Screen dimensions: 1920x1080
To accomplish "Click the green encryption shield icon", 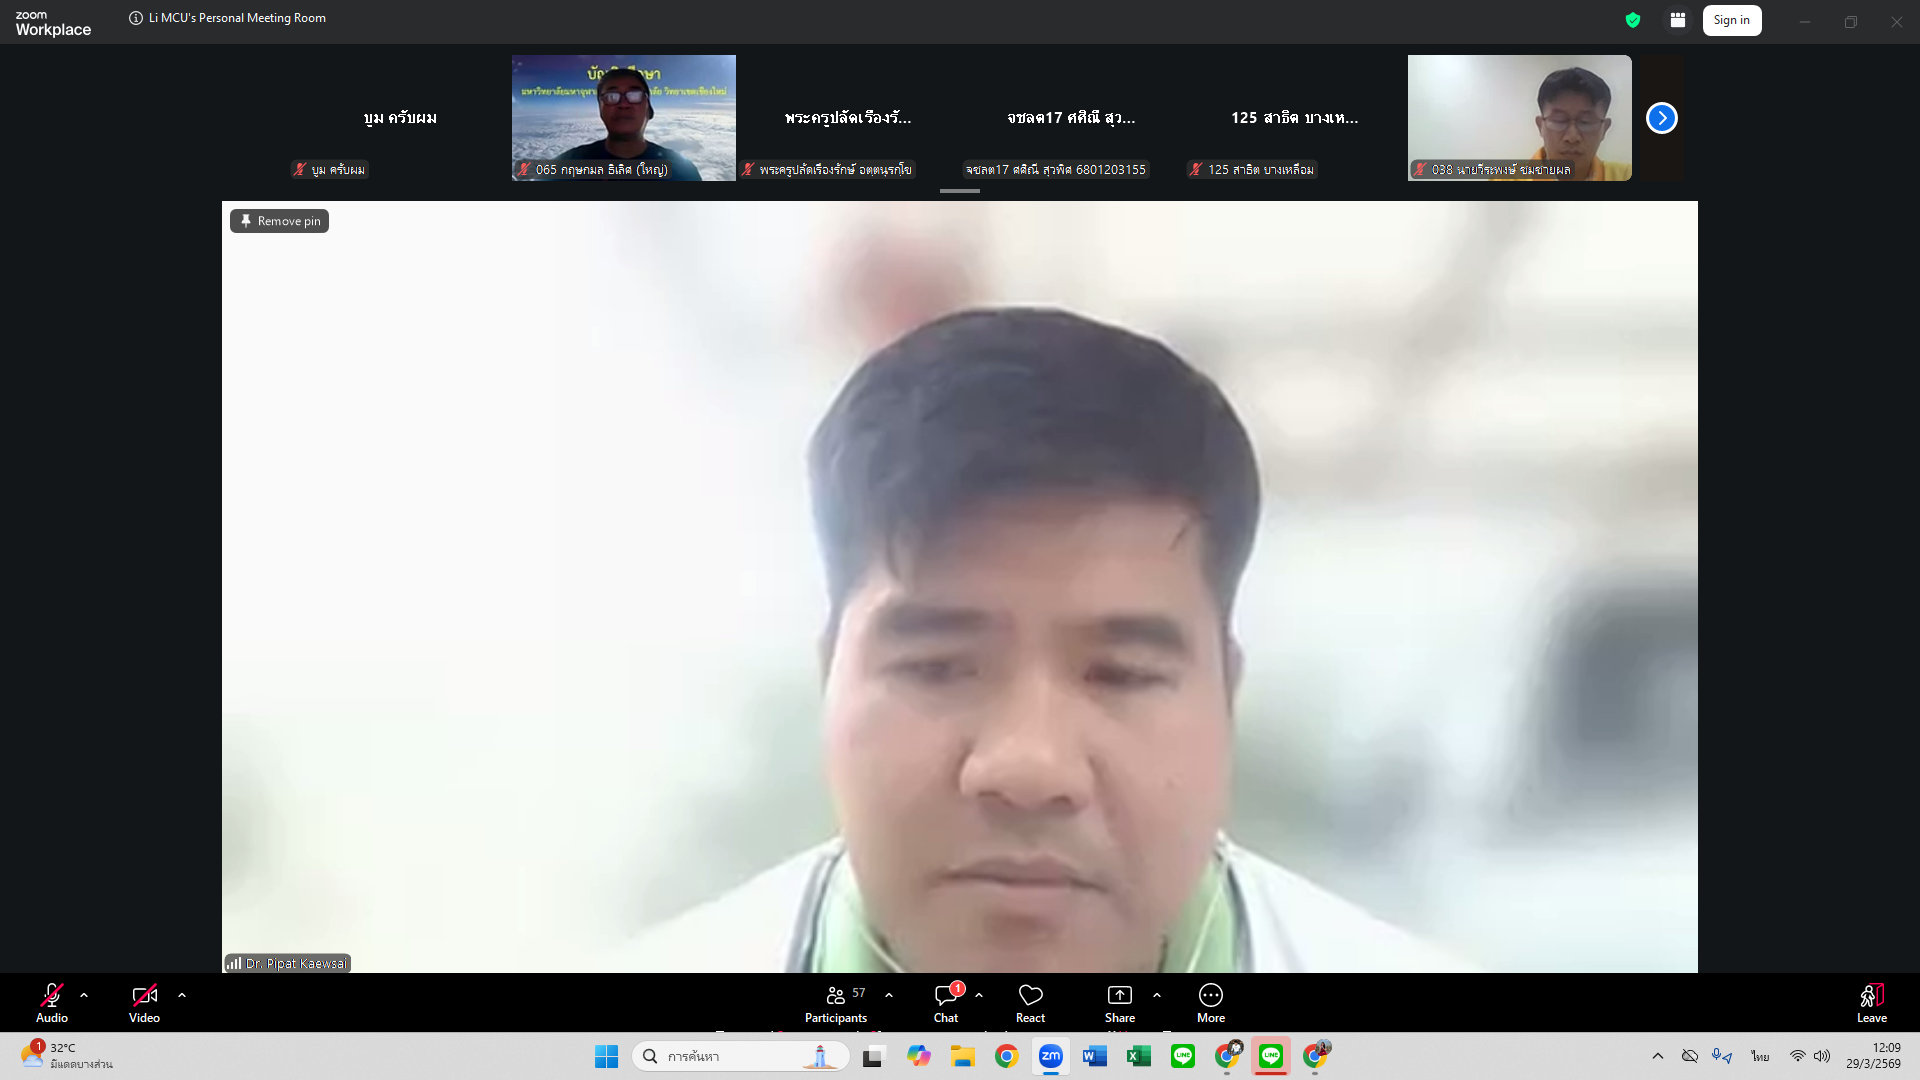I will (1633, 20).
